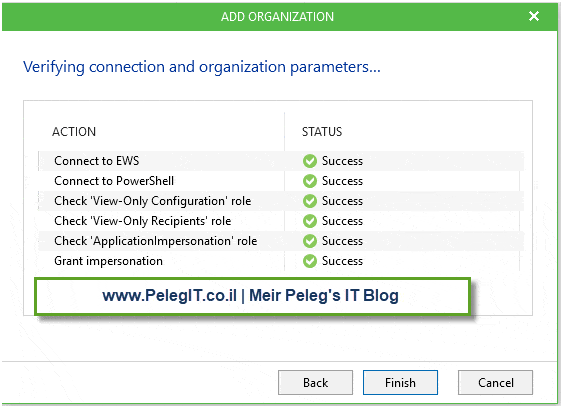Select the Check 'View-Only Configuration' role row
This screenshot has height=406, width=561.
pyautogui.click(x=281, y=201)
